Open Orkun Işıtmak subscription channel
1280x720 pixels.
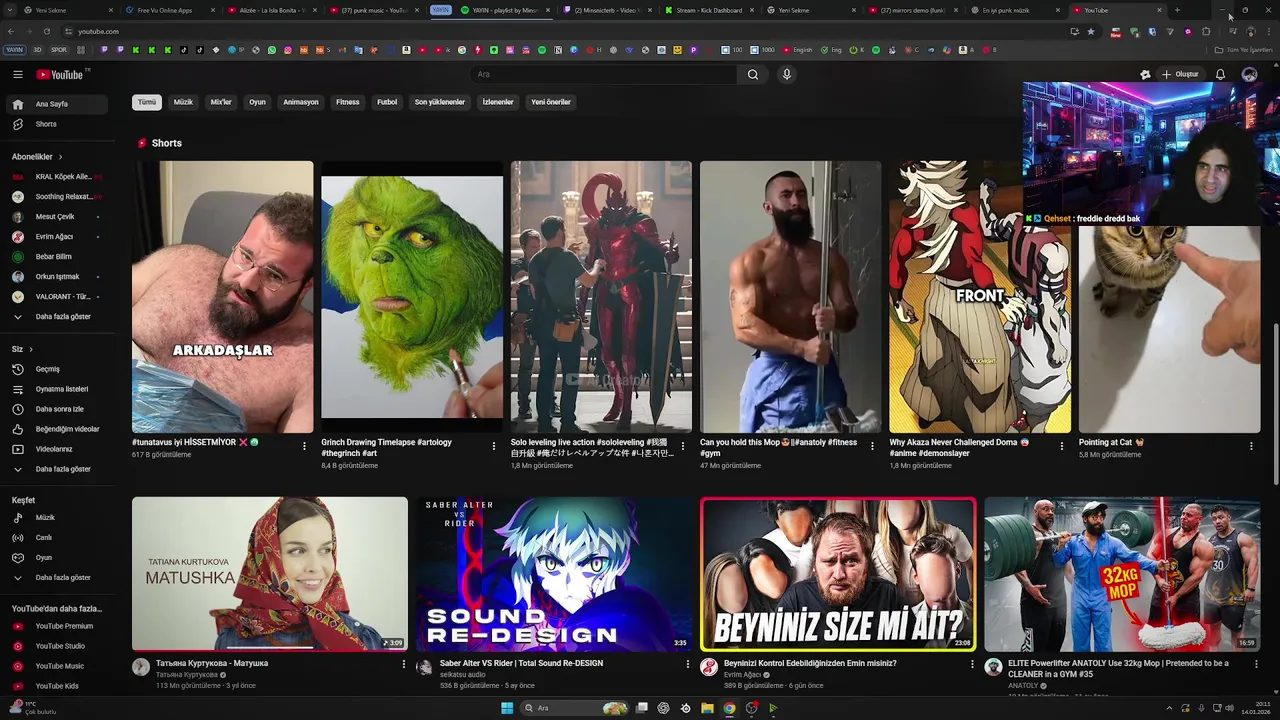(56, 277)
